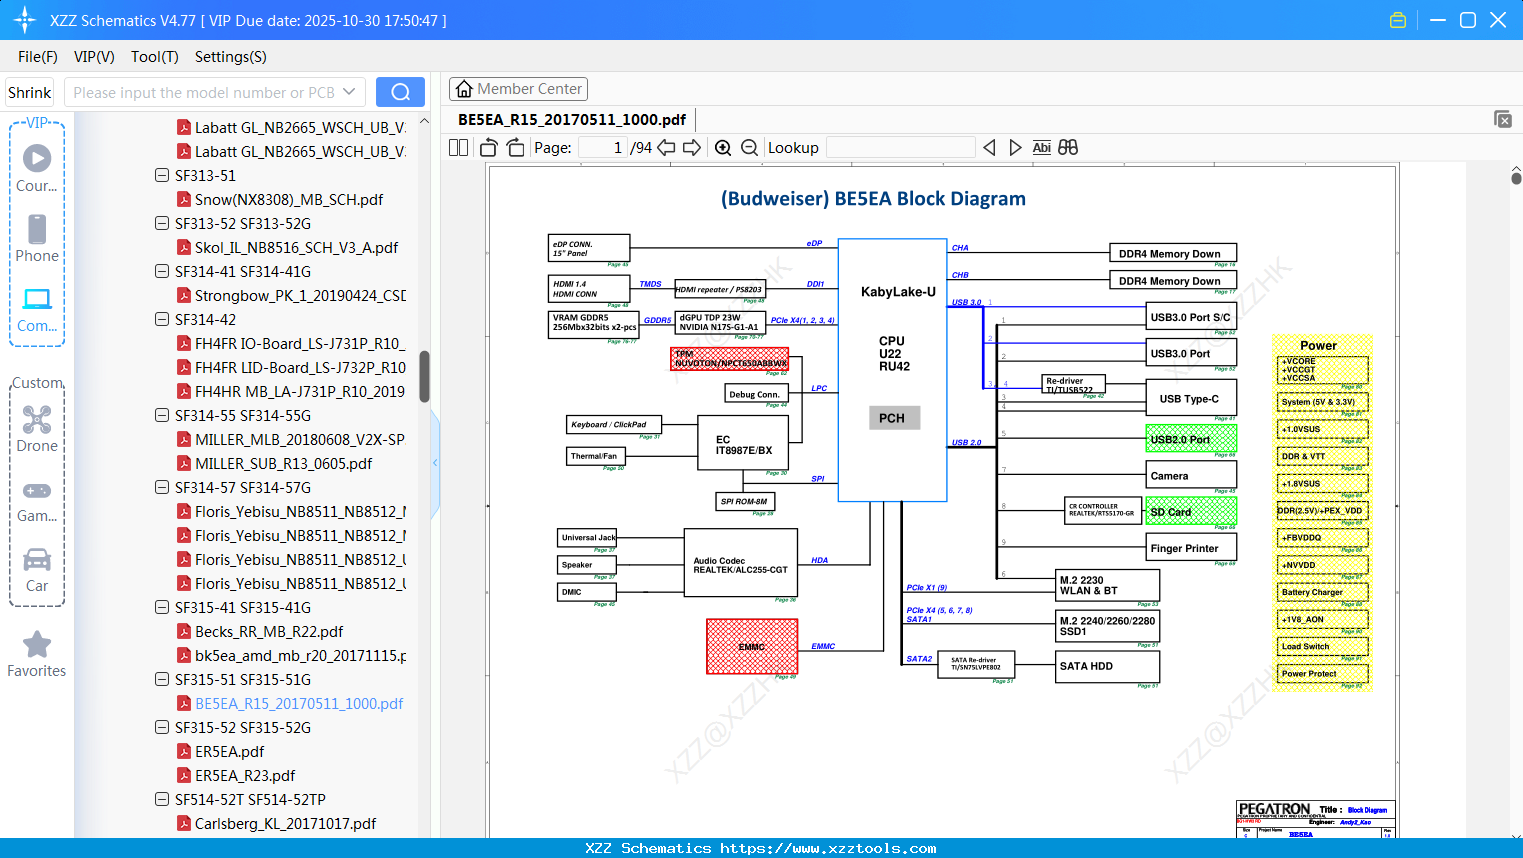The height and width of the screenshot is (858, 1523).
Task: Collapse the SF314-42 tree folder
Action: point(162,319)
